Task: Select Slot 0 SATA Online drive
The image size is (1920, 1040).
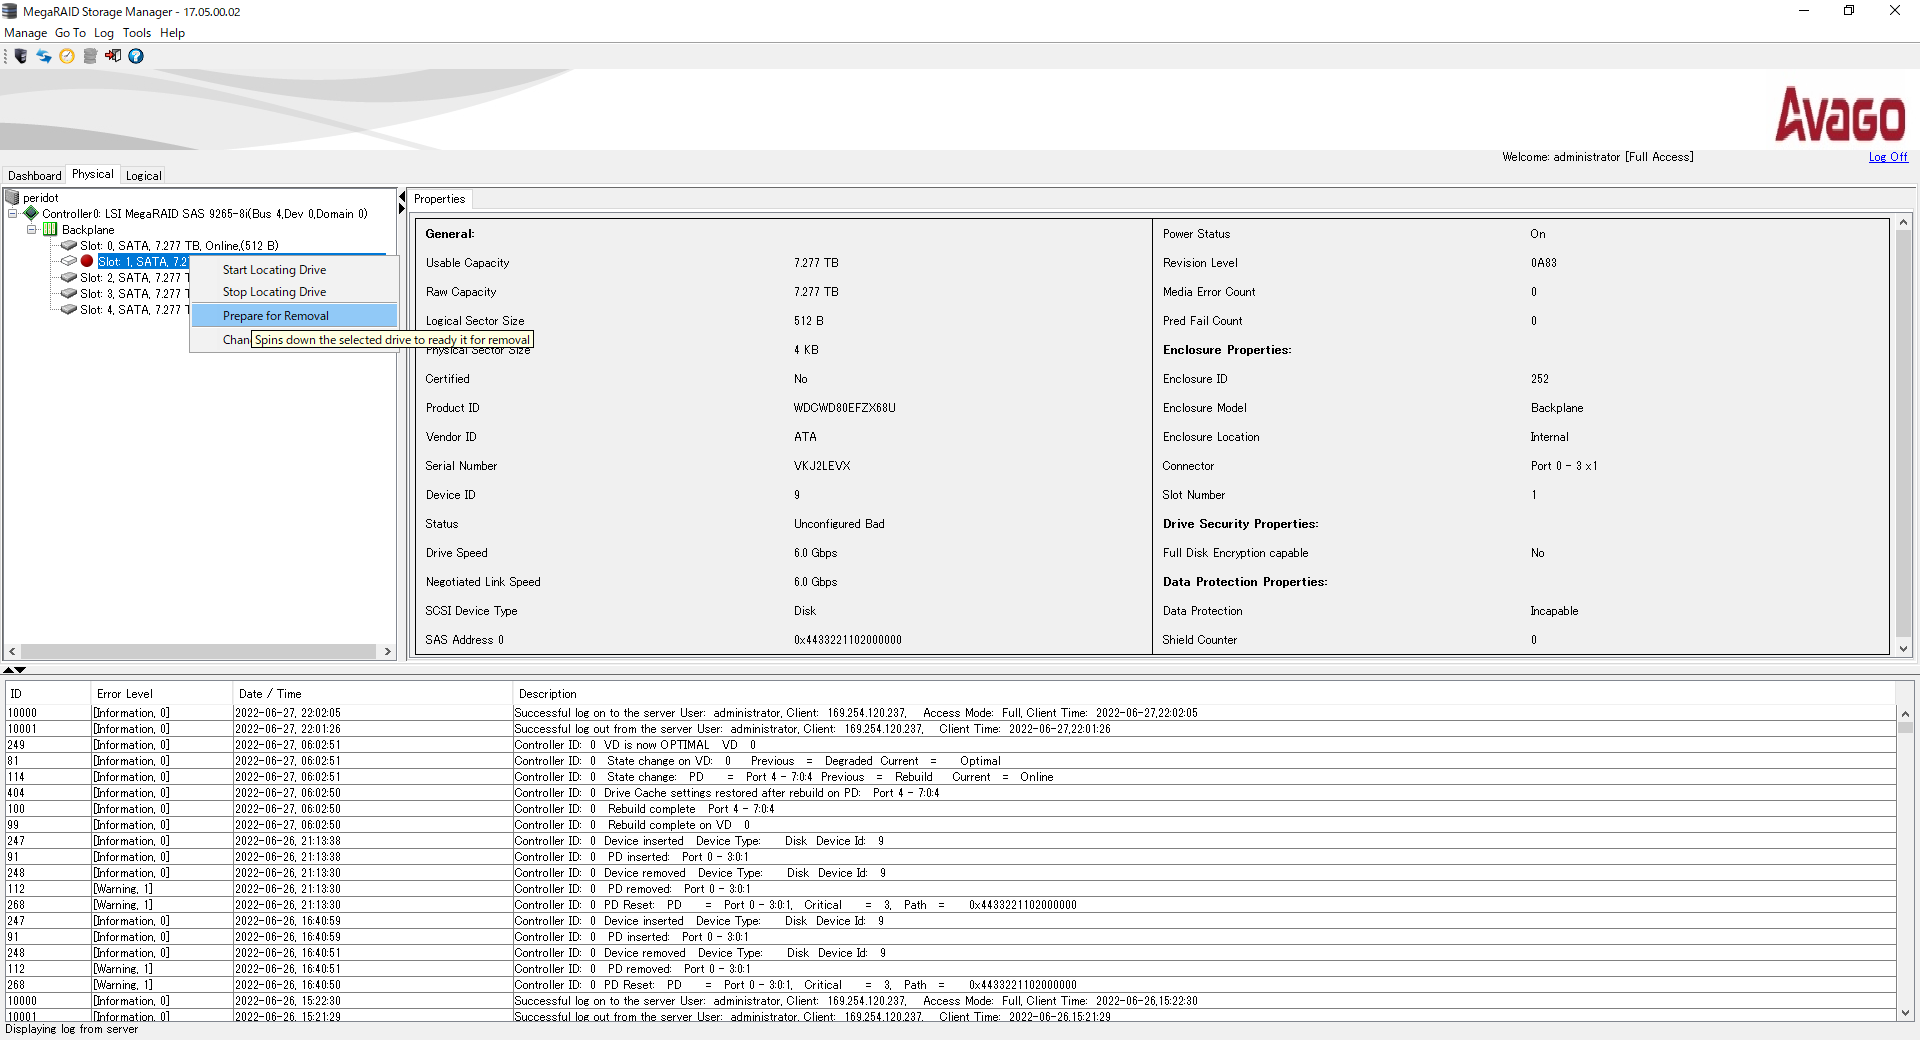Action: [x=179, y=246]
